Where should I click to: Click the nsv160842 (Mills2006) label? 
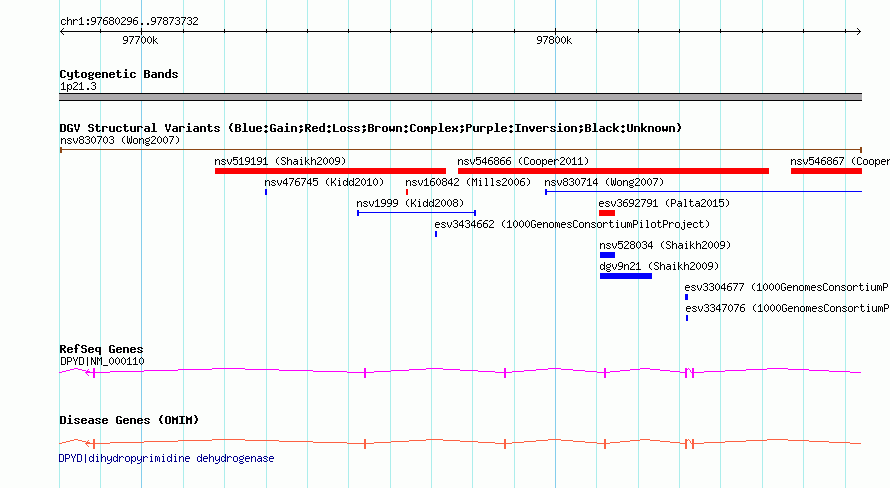click(x=468, y=182)
